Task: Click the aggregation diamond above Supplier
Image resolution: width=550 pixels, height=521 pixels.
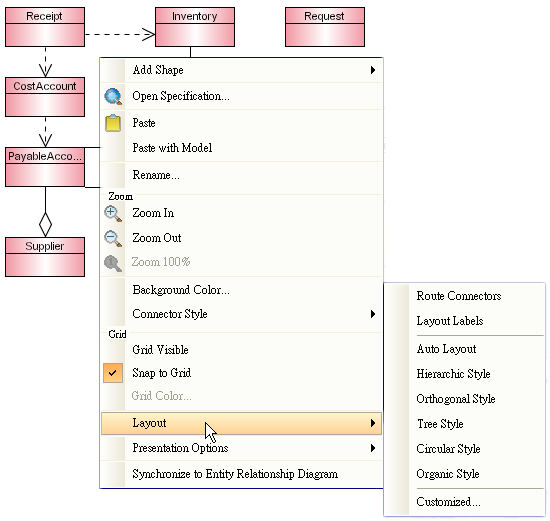Action: (x=45, y=224)
